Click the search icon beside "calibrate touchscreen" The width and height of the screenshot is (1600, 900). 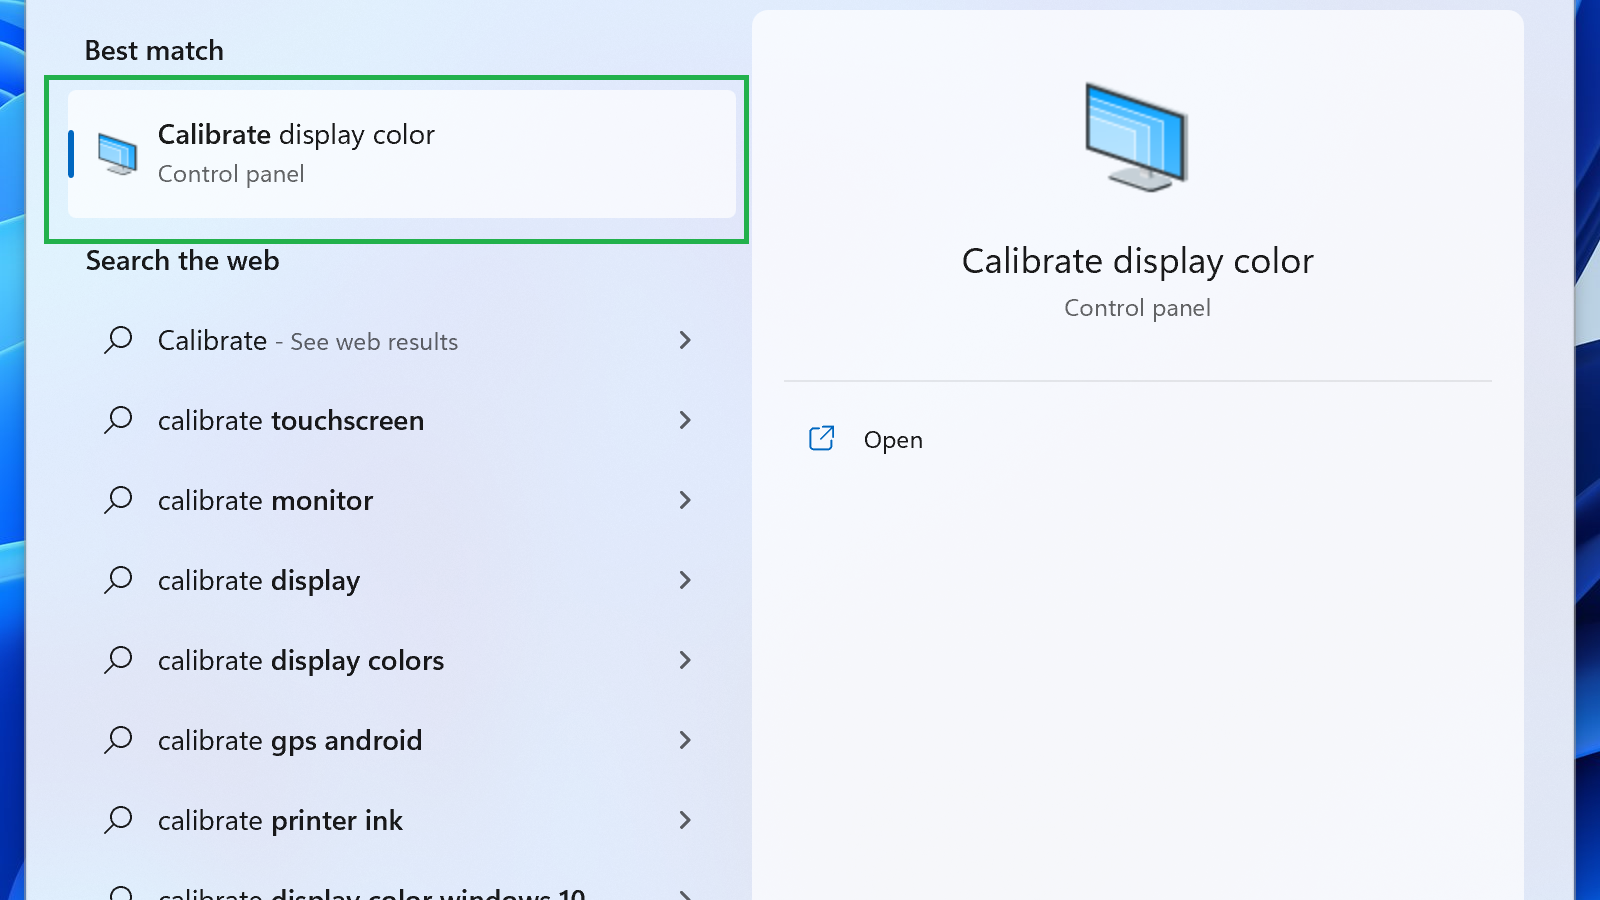click(118, 420)
